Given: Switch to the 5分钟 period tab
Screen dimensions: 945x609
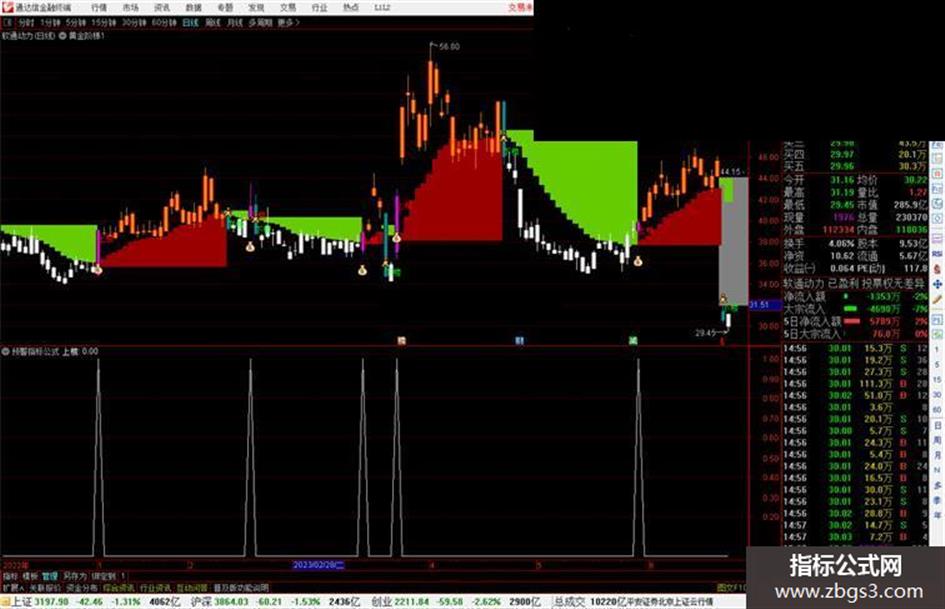Looking at the screenshot, I should pyautogui.click(x=75, y=22).
